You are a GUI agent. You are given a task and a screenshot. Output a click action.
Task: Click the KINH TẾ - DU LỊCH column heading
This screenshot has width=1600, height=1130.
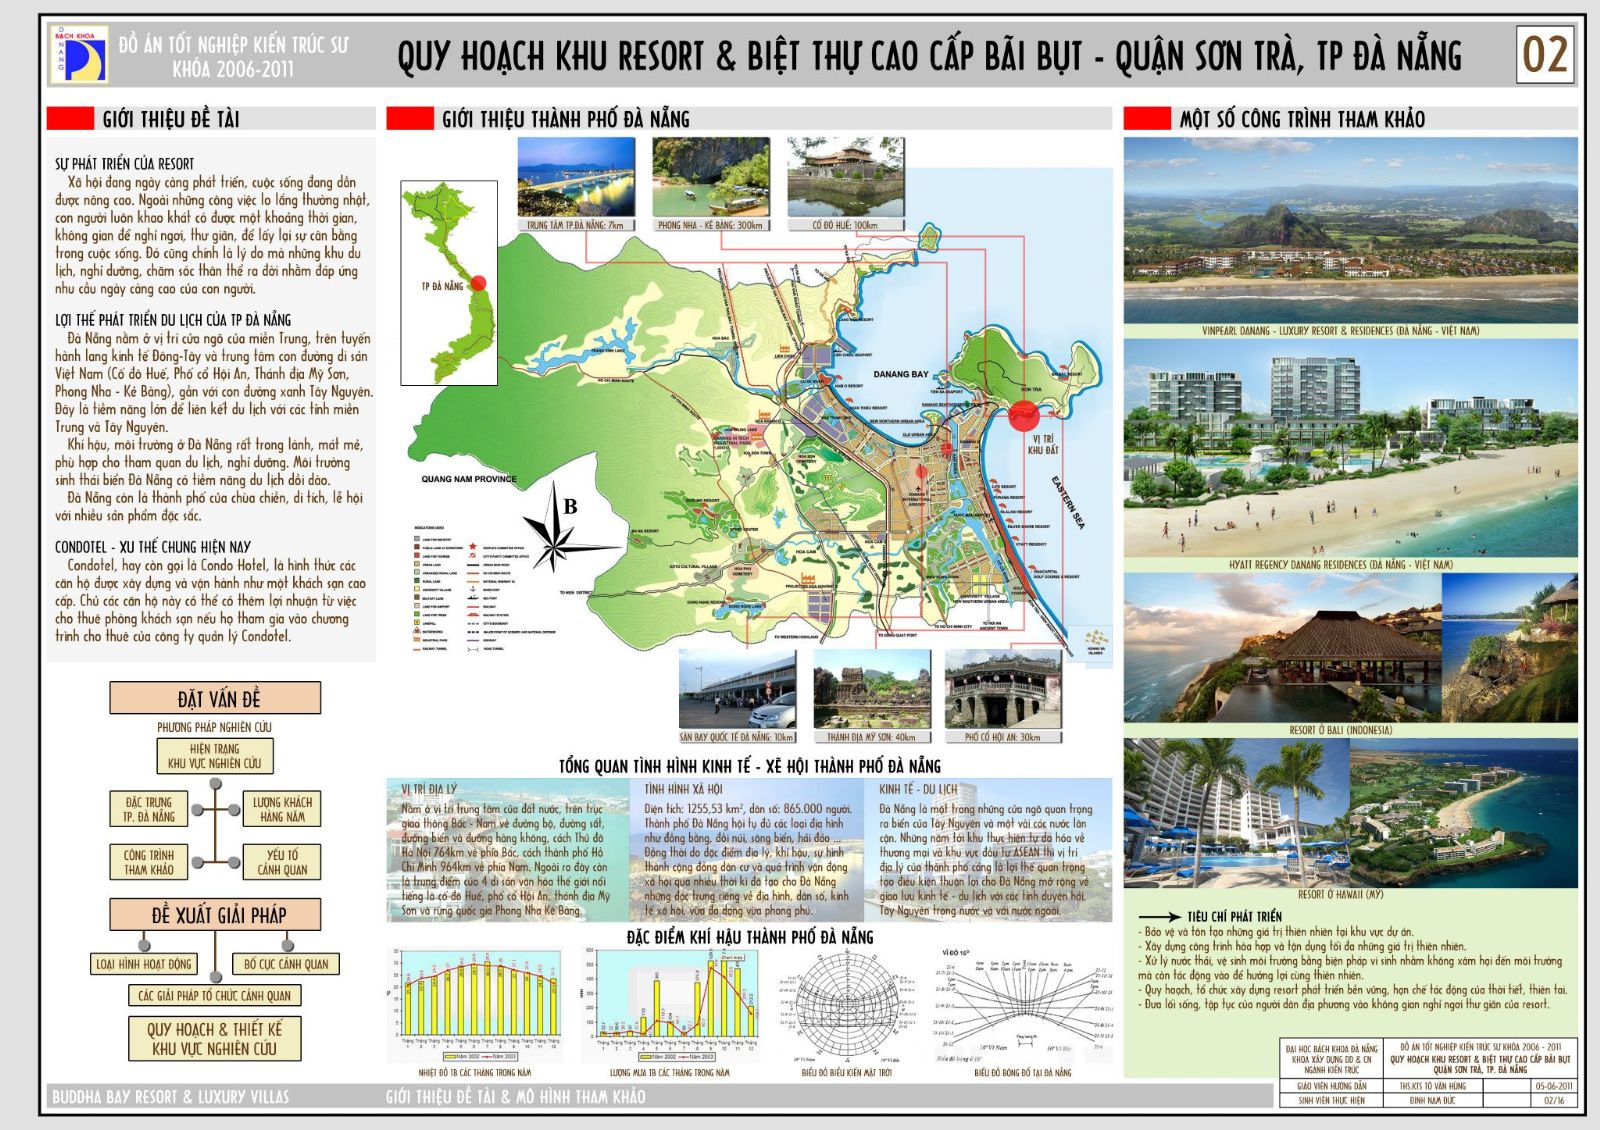pyautogui.click(x=918, y=789)
